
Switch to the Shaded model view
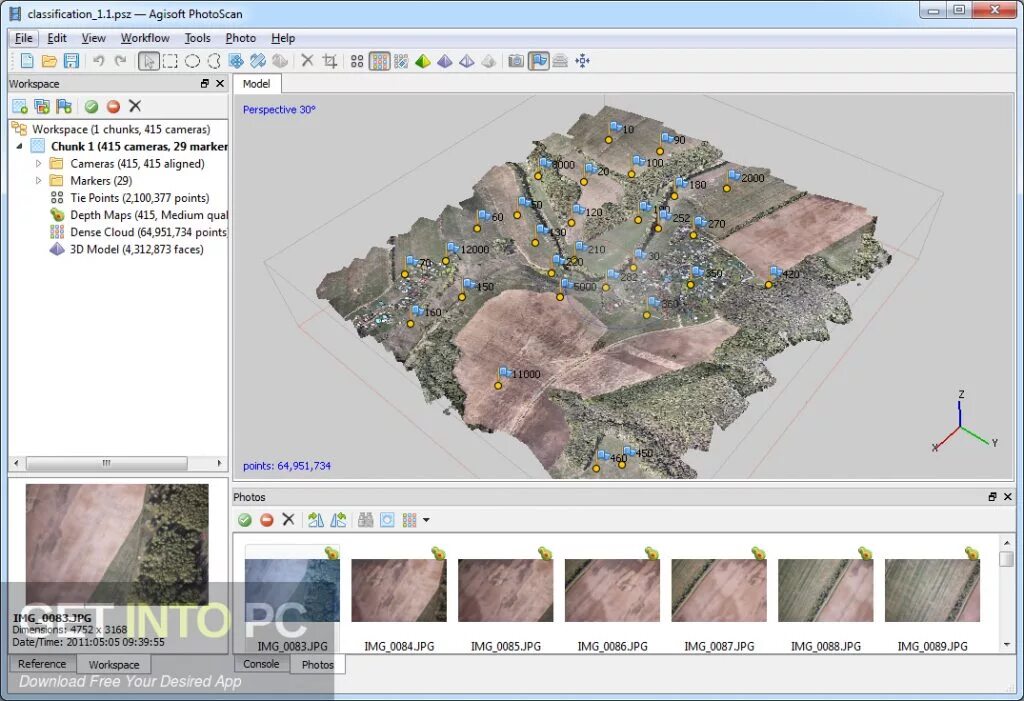pos(423,61)
